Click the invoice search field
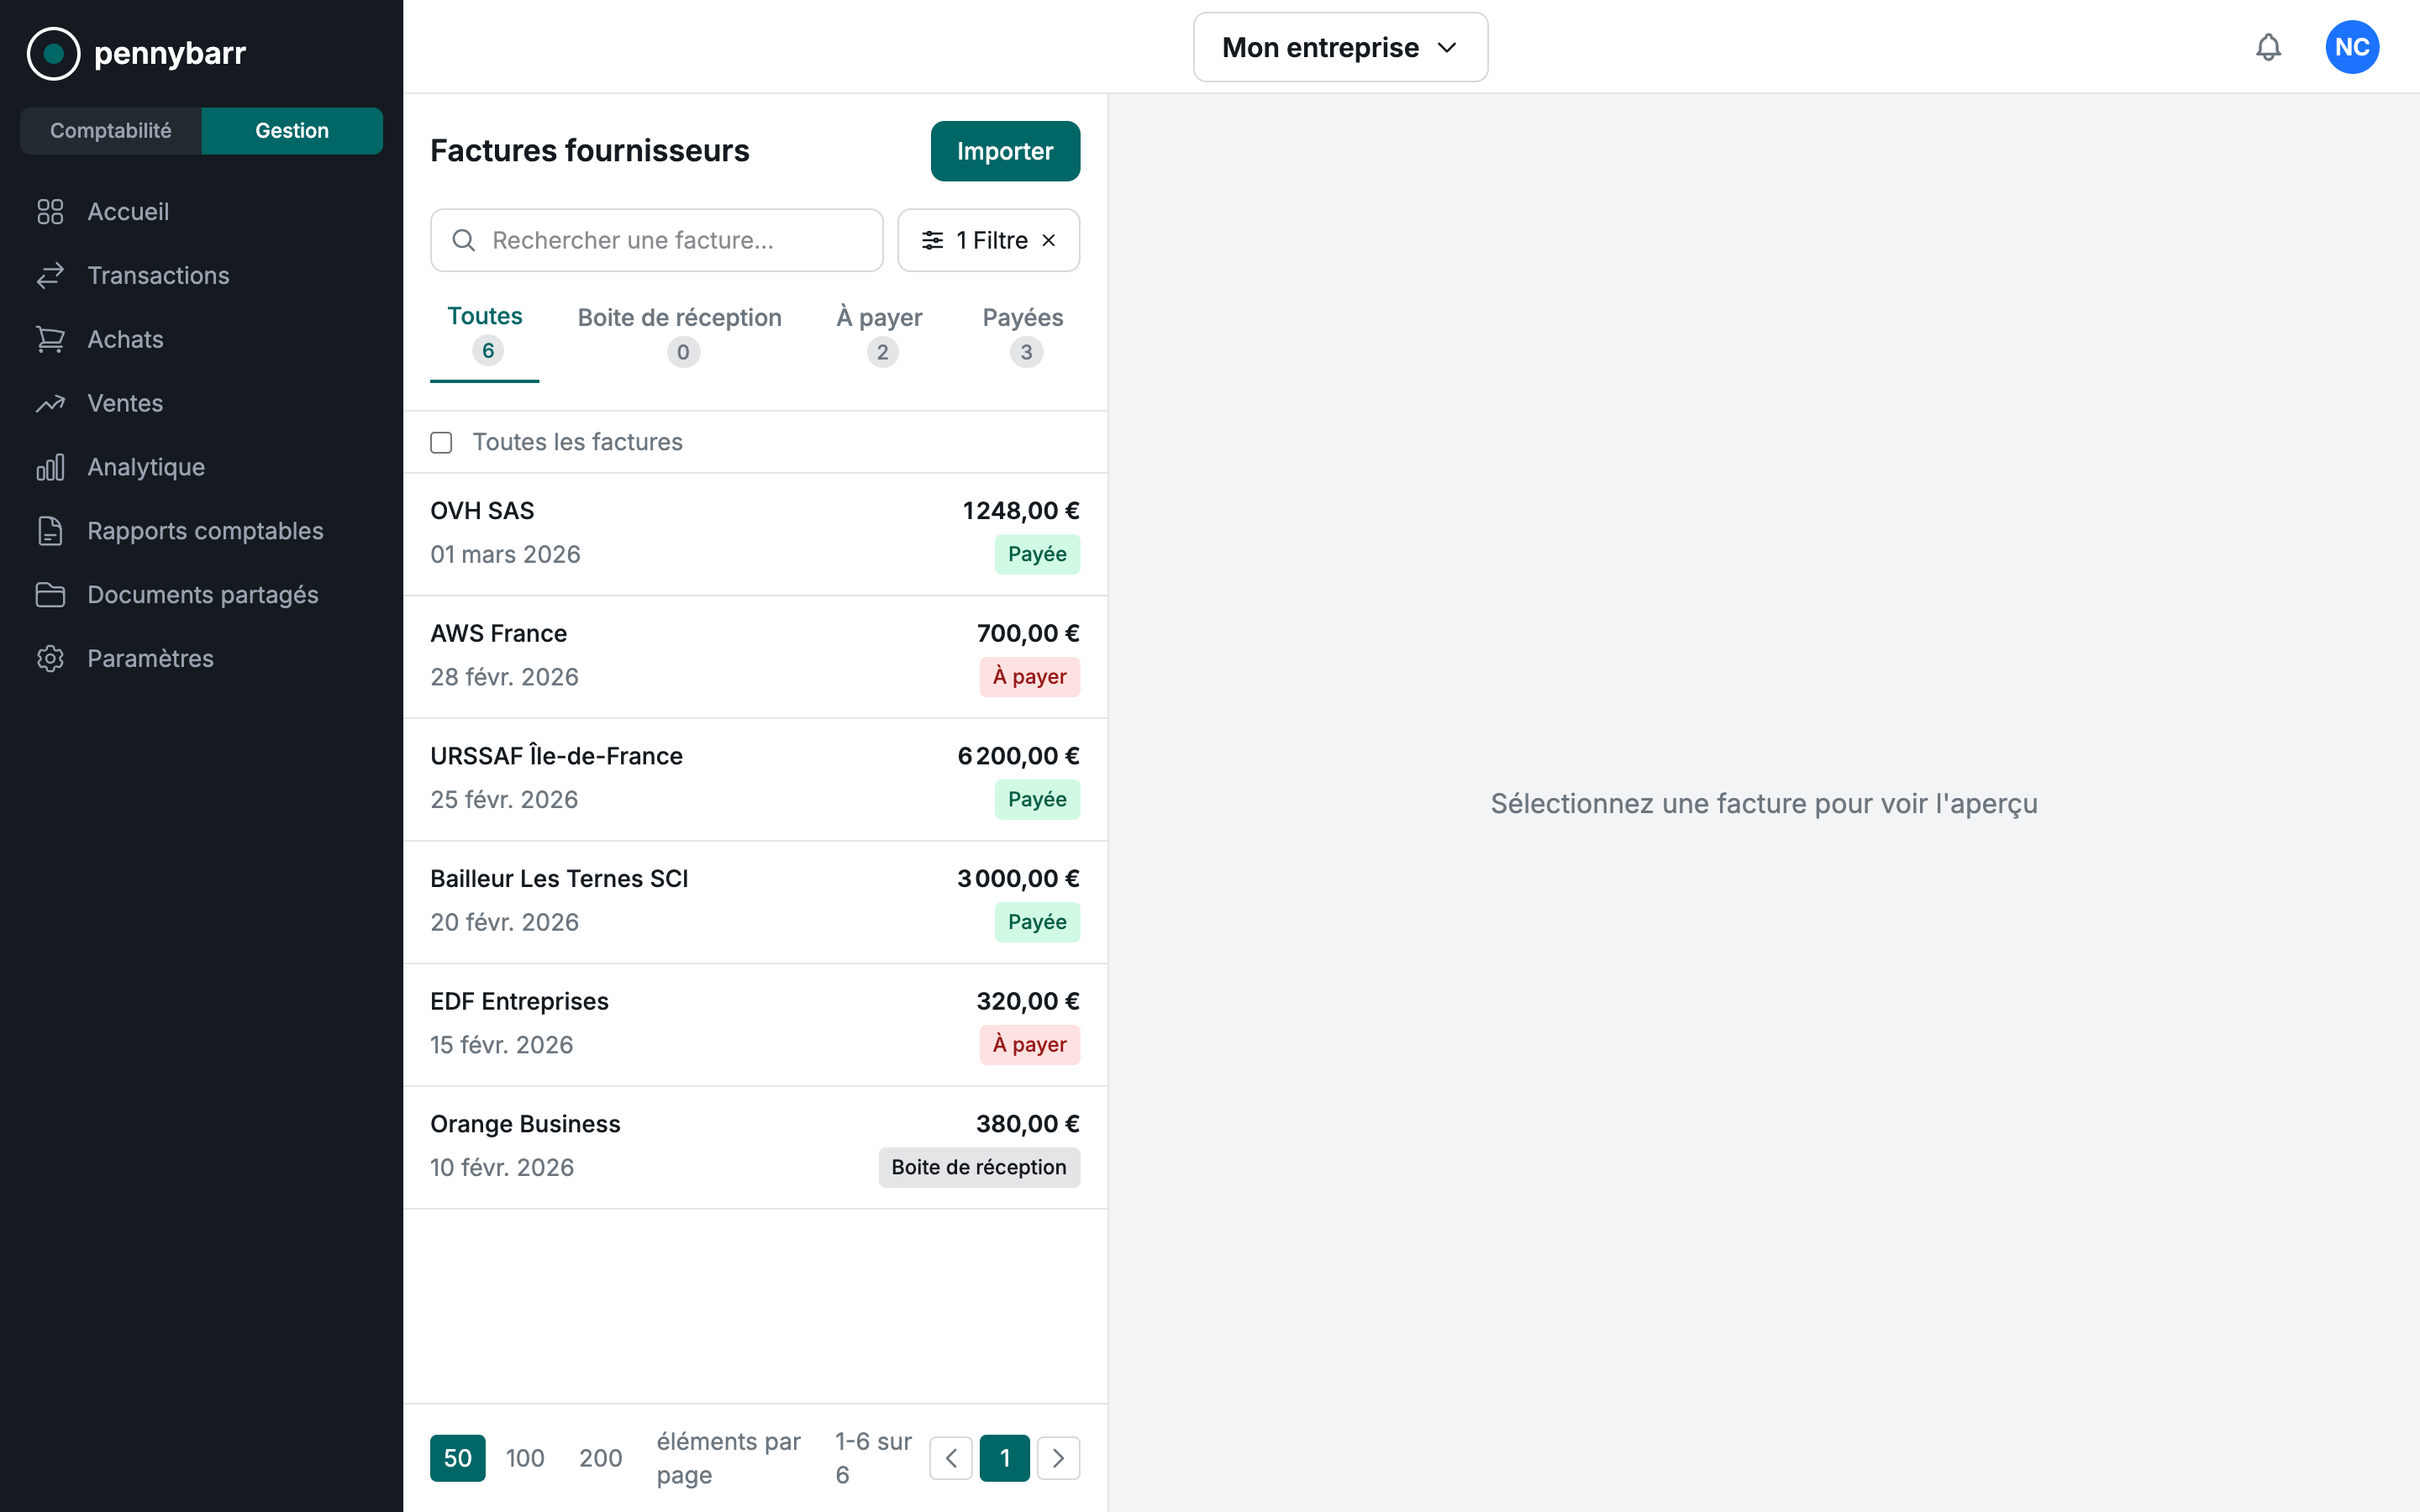The image size is (2420, 1512). point(657,240)
